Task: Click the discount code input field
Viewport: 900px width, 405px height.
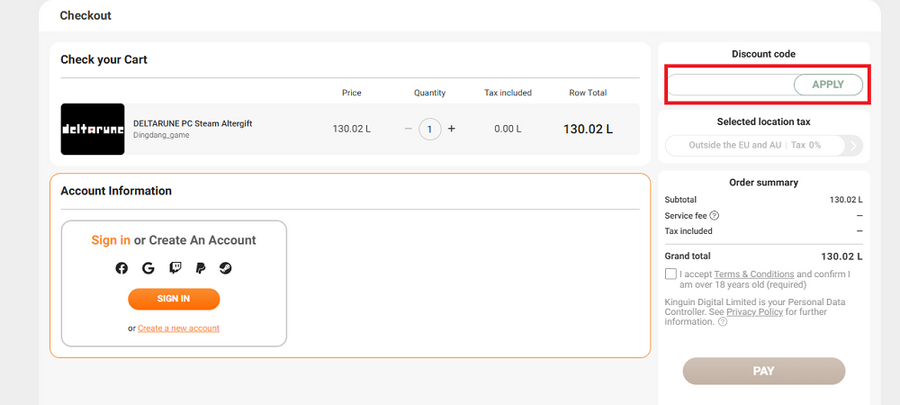Action: (x=730, y=85)
